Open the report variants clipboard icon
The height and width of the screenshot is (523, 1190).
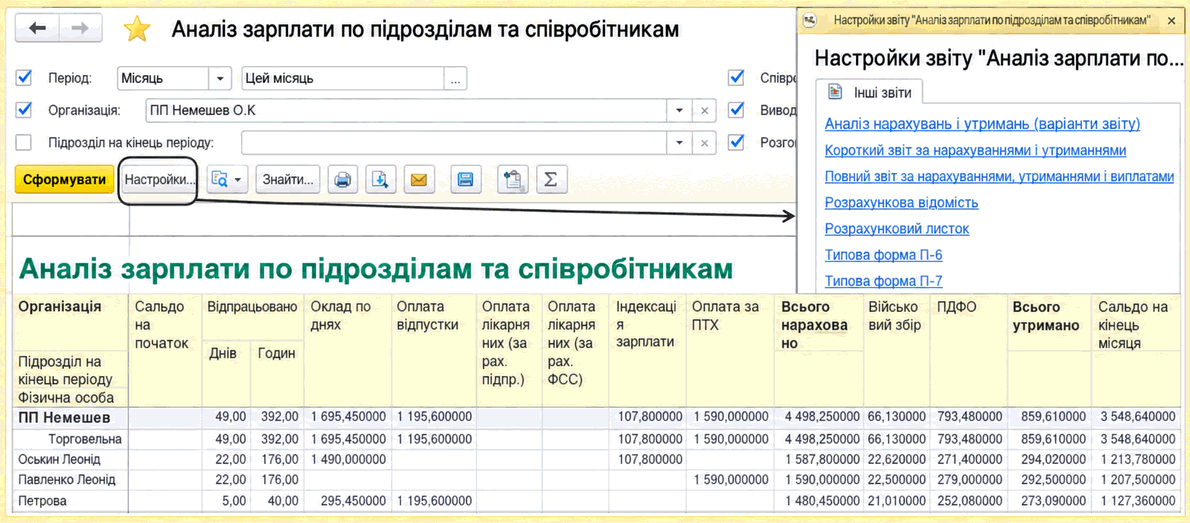513,180
